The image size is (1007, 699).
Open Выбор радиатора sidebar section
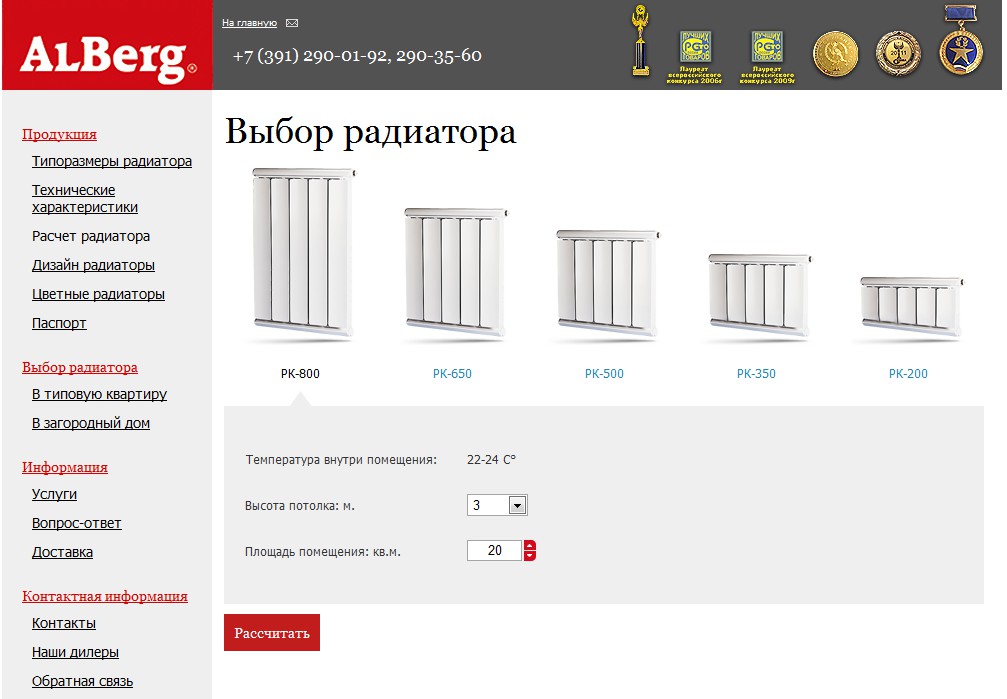80,367
